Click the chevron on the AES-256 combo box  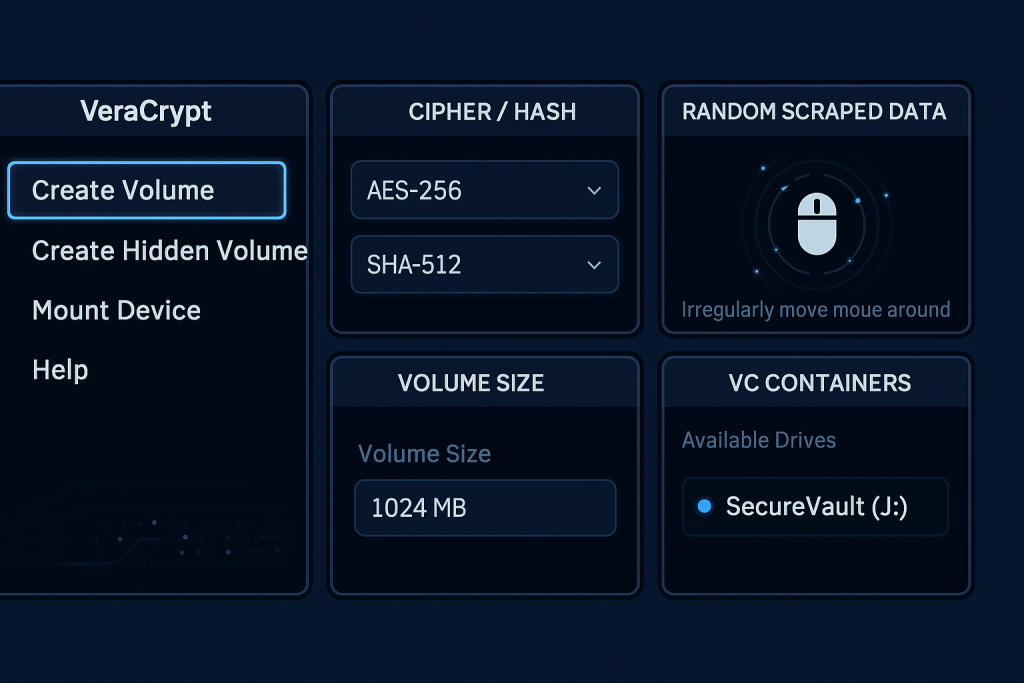pos(596,190)
